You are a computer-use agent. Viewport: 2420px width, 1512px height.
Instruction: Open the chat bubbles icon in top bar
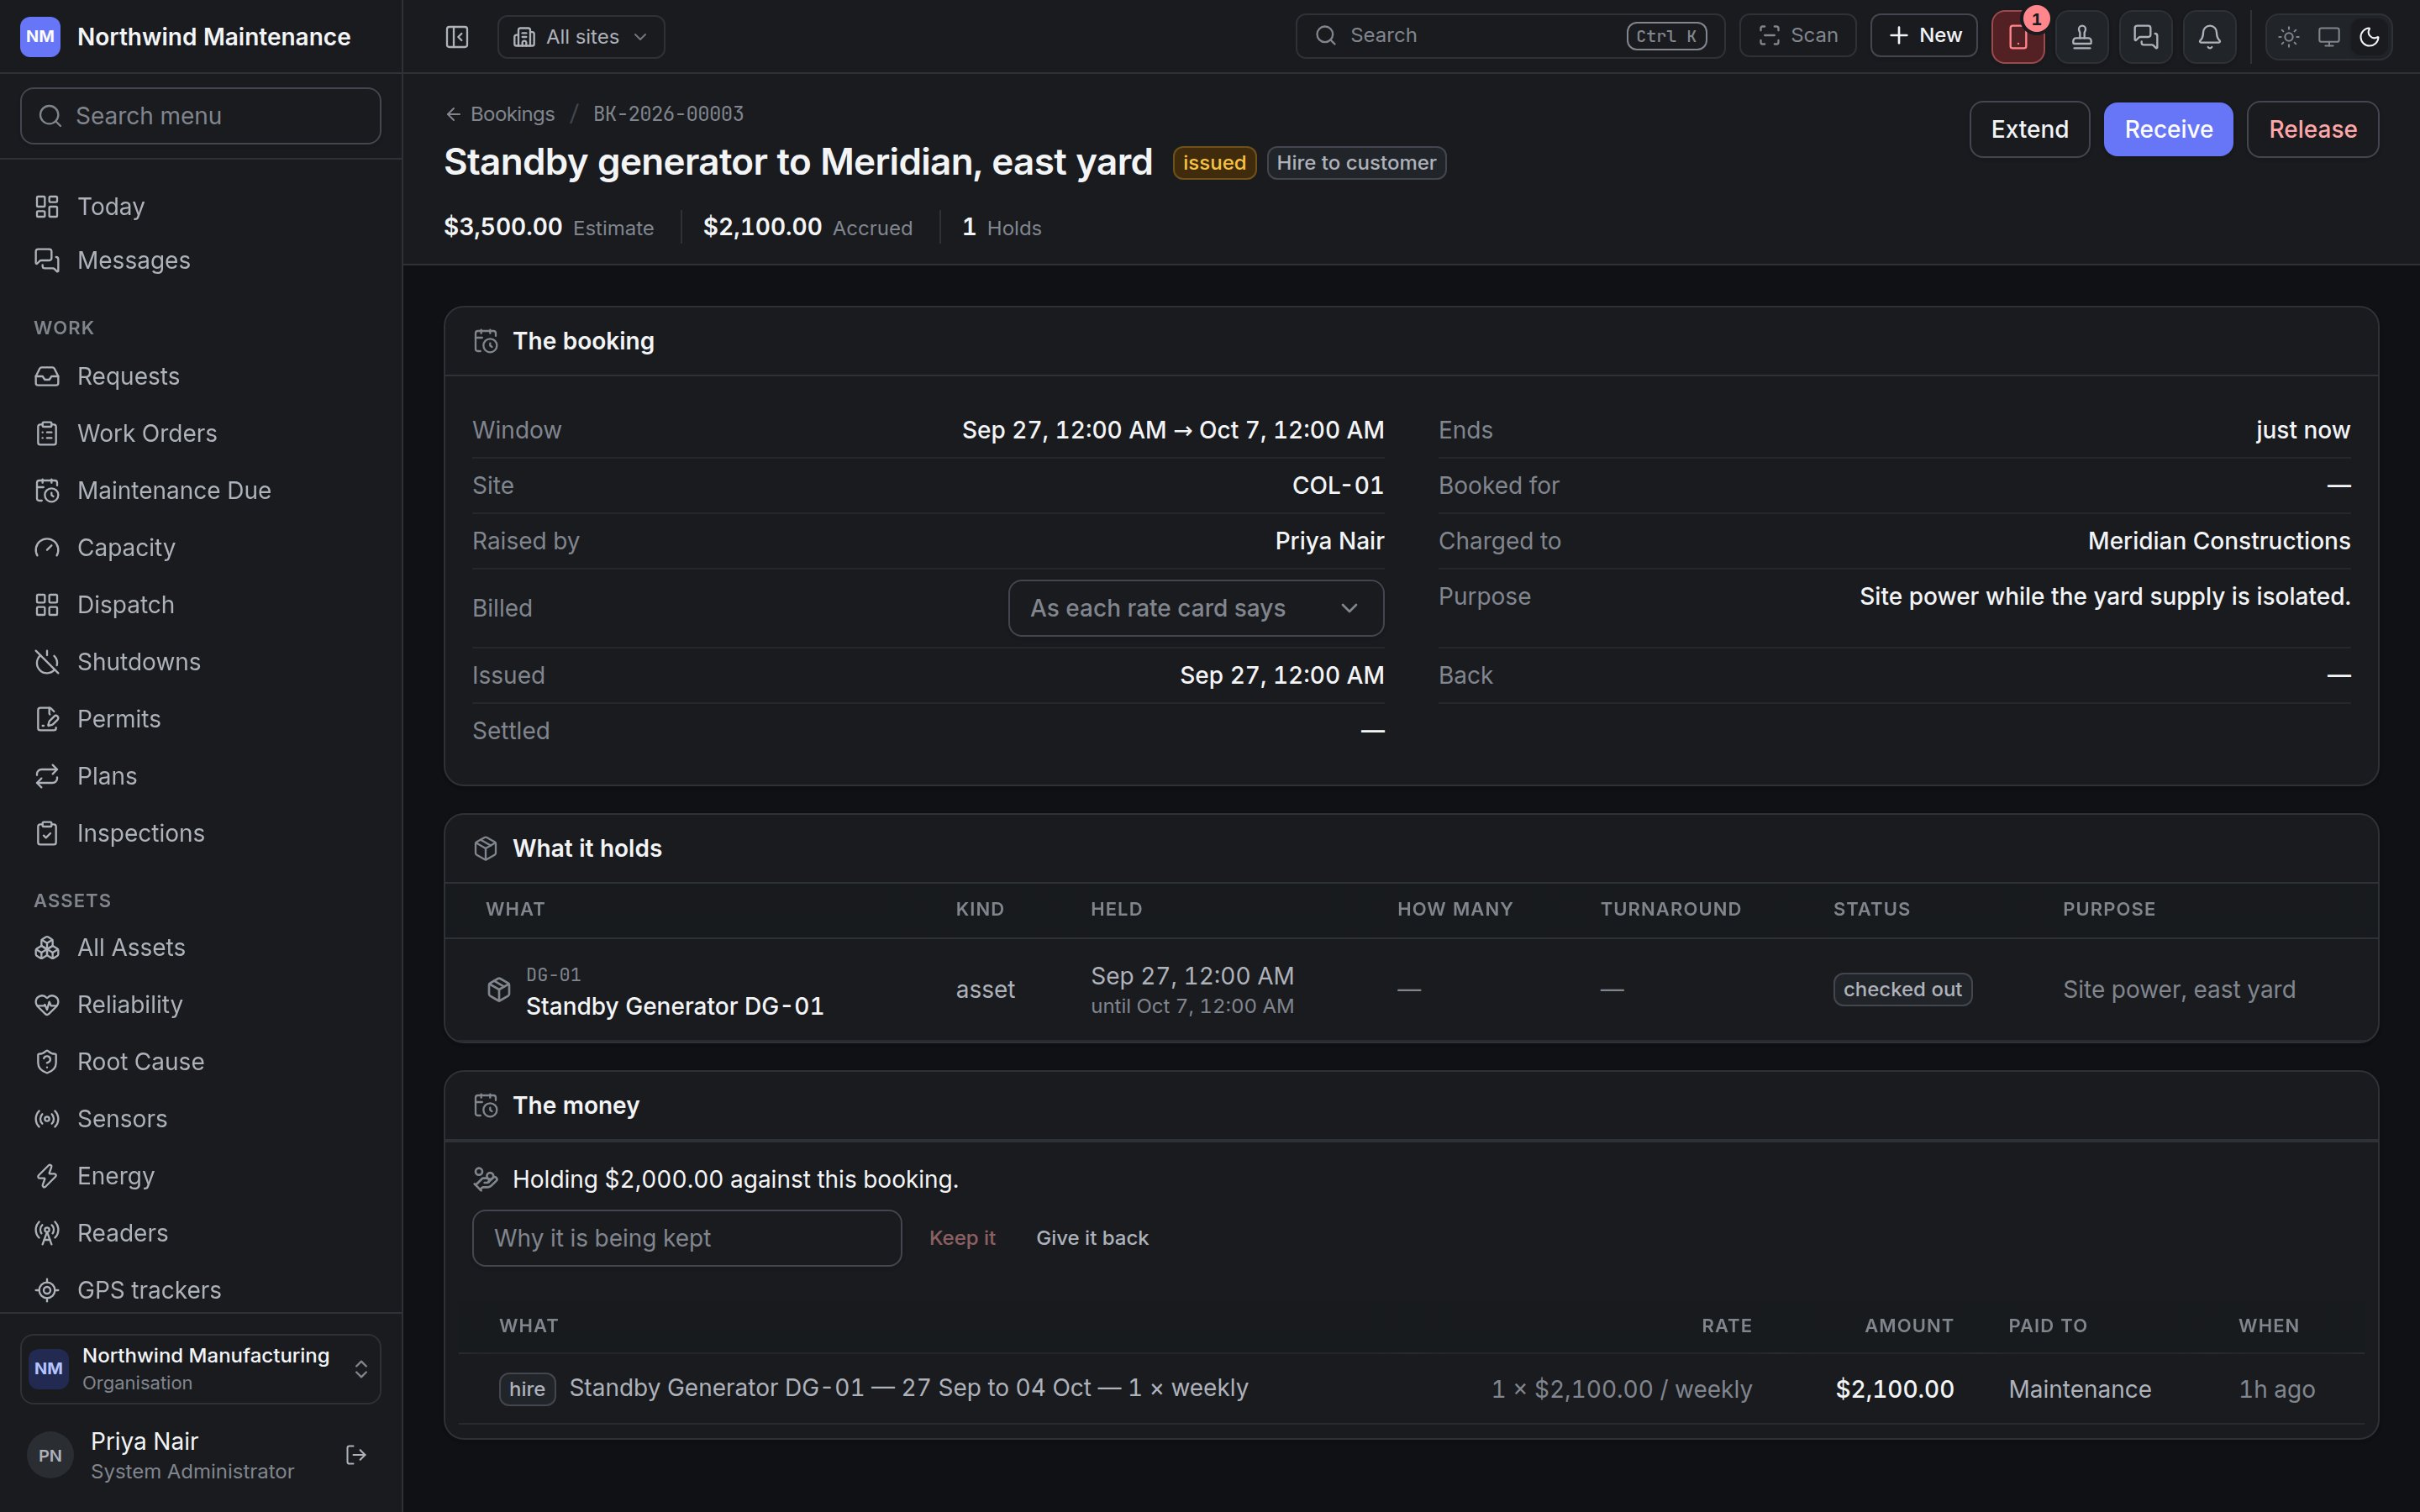click(x=2146, y=37)
